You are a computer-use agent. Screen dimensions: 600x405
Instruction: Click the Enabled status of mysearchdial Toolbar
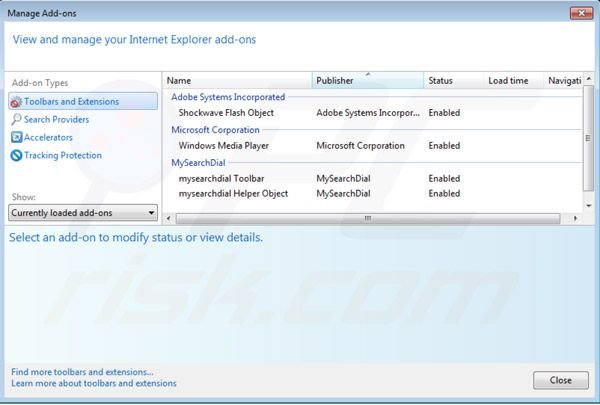pos(444,179)
